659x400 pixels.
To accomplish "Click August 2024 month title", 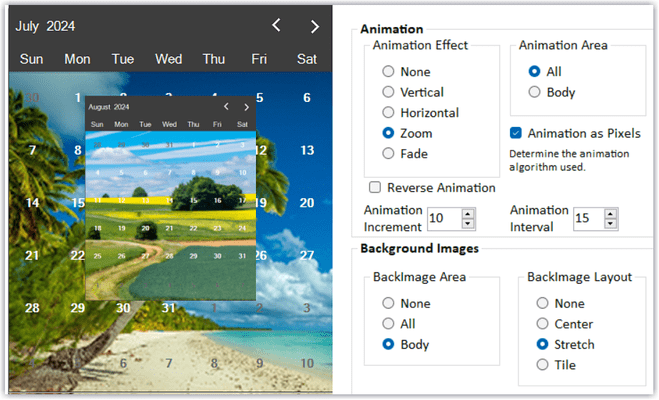I will click(x=109, y=107).
